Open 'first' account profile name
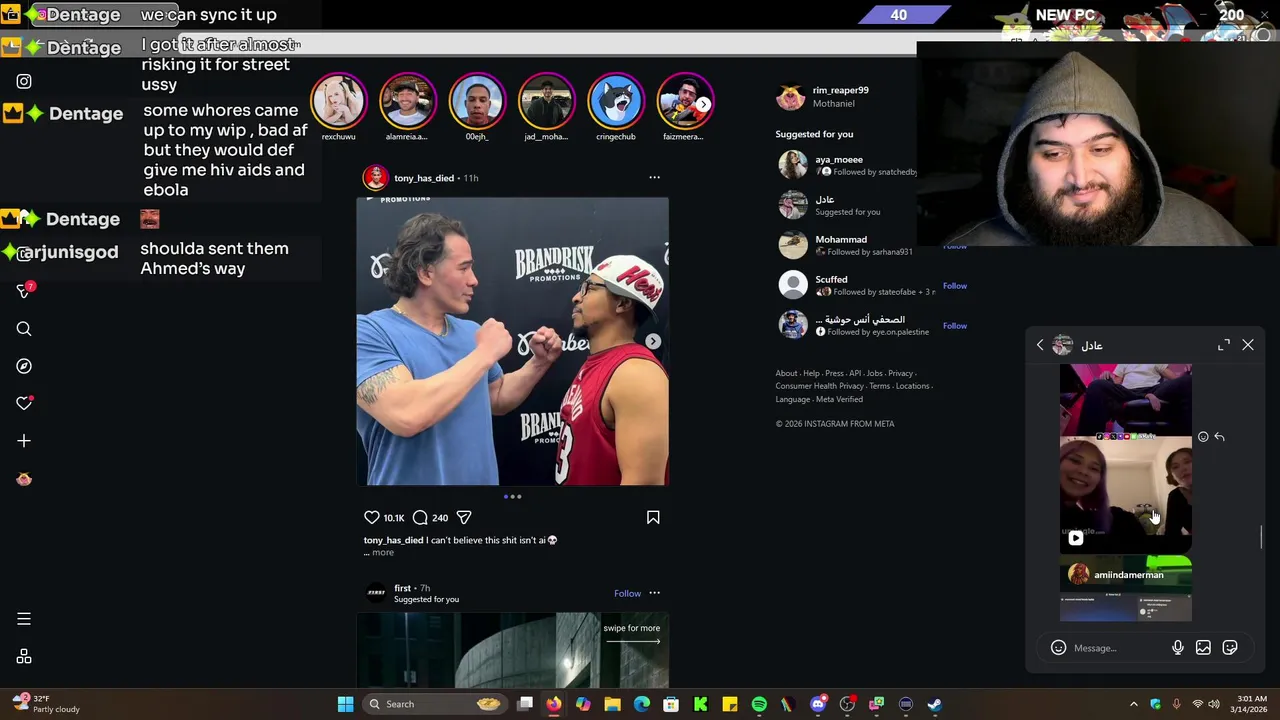This screenshot has height=720, width=1280. (402, 588)
